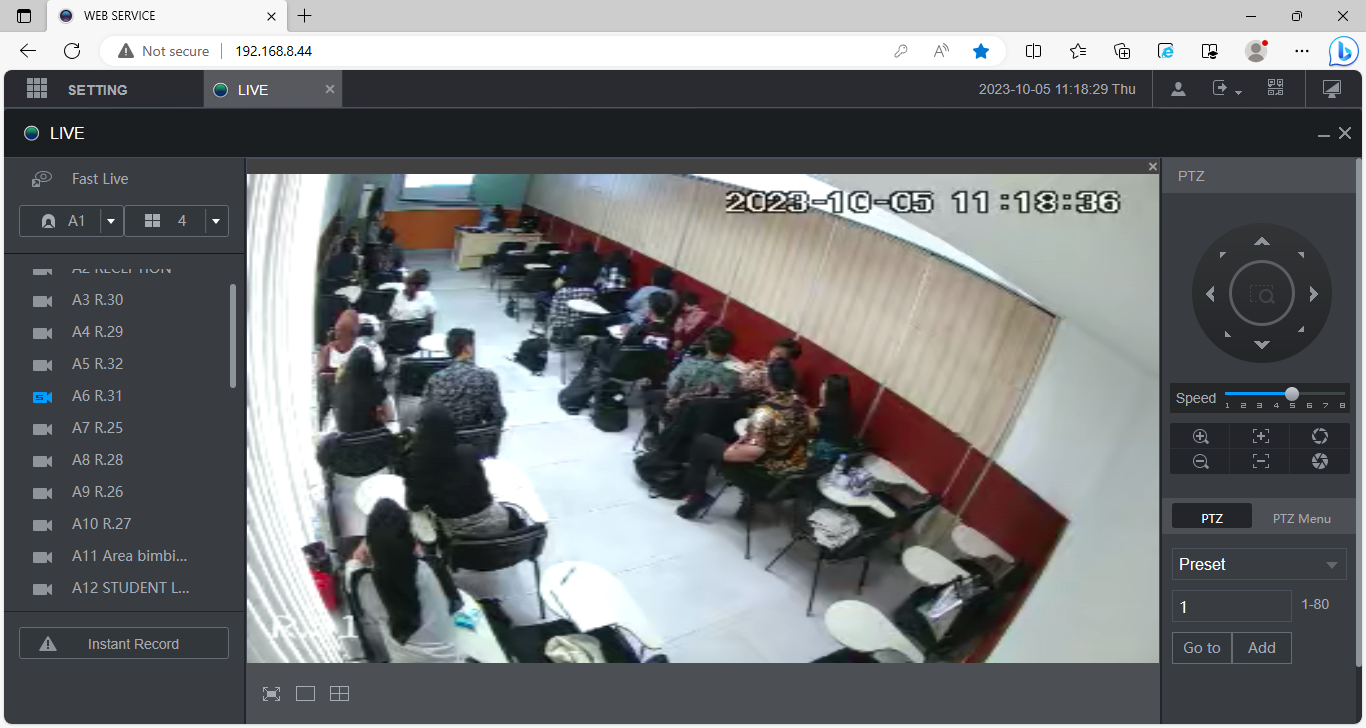Move camera diagonally with PTZ down-right arrow

click(x=1300, y=330)
